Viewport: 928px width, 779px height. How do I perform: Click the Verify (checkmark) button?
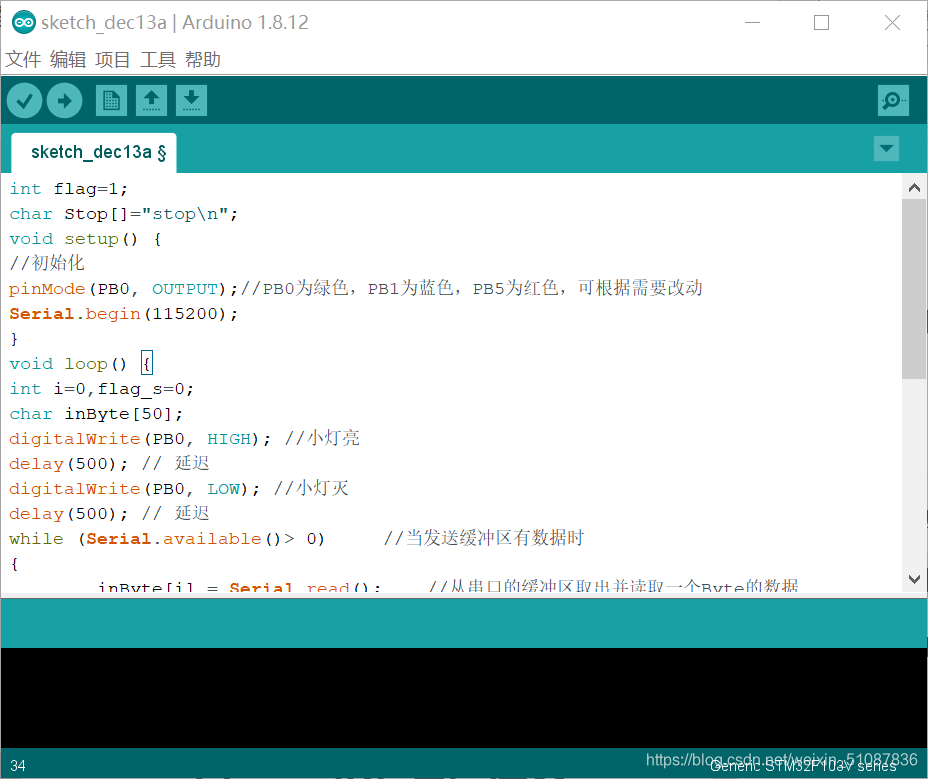pos(24,101)
